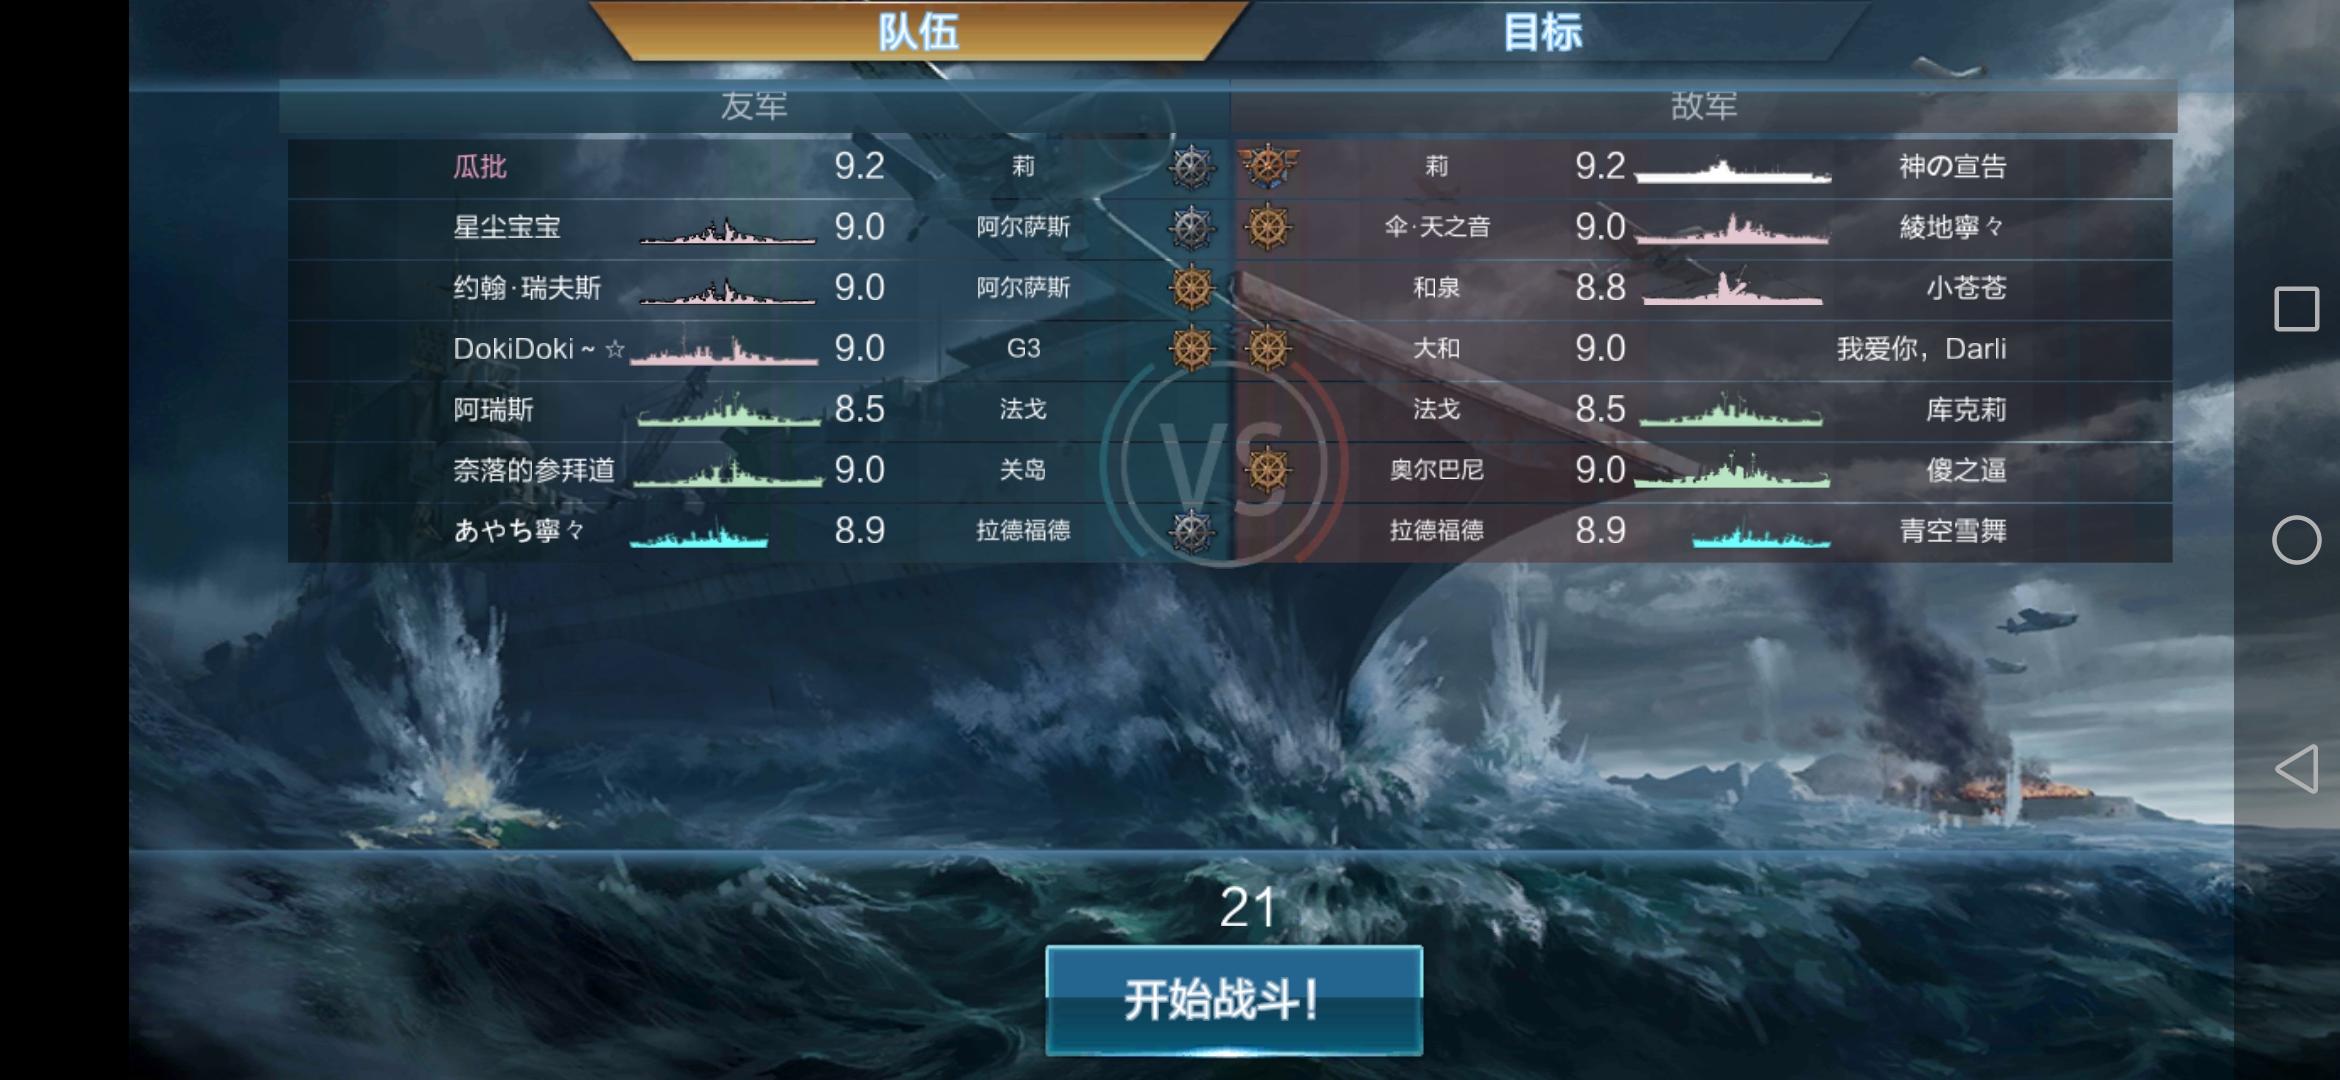Tap the Android home circle button

pos(2296,540)
